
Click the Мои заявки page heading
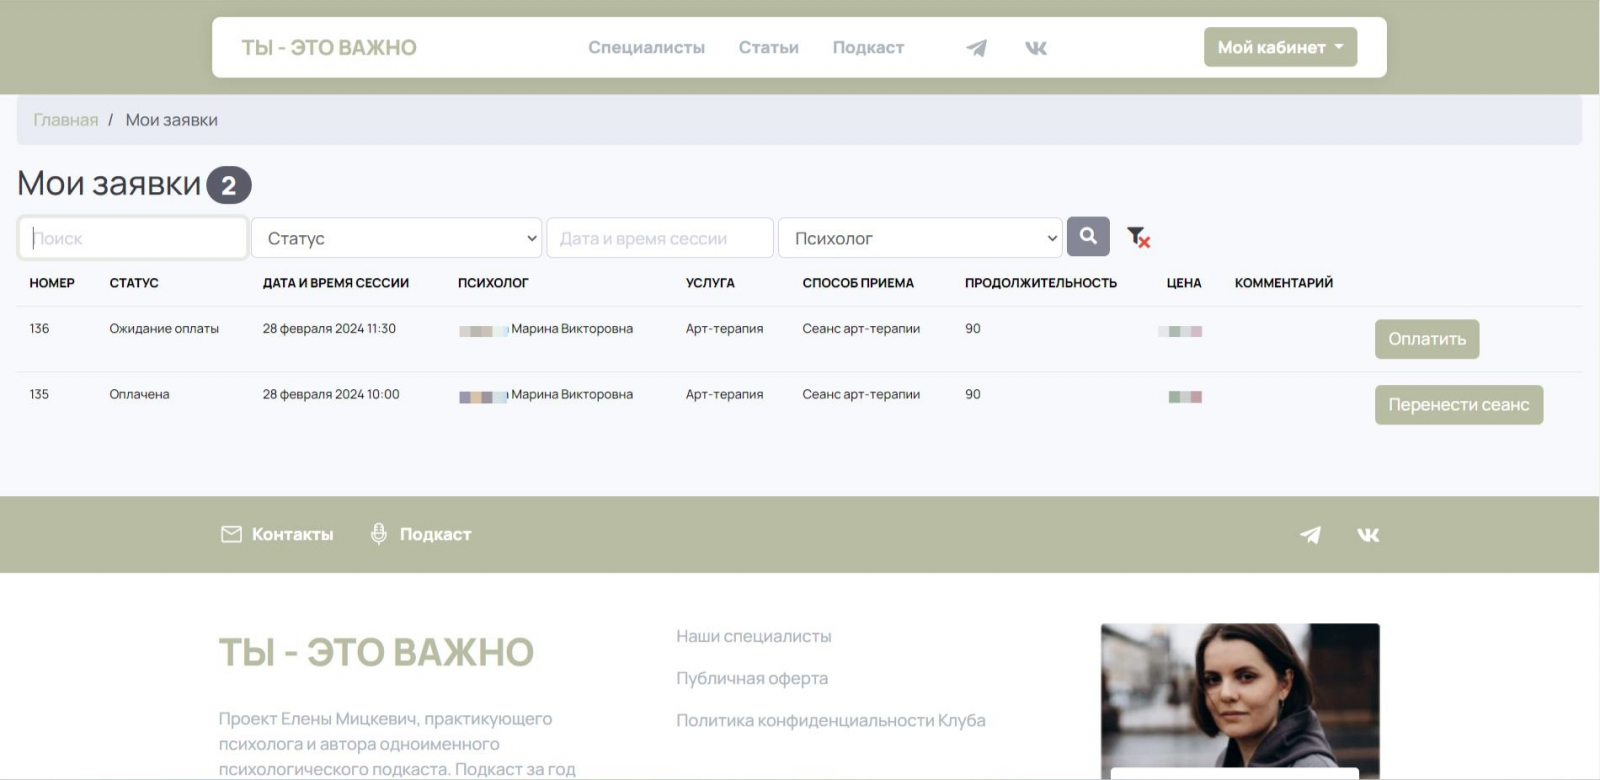tap(109, 184)
